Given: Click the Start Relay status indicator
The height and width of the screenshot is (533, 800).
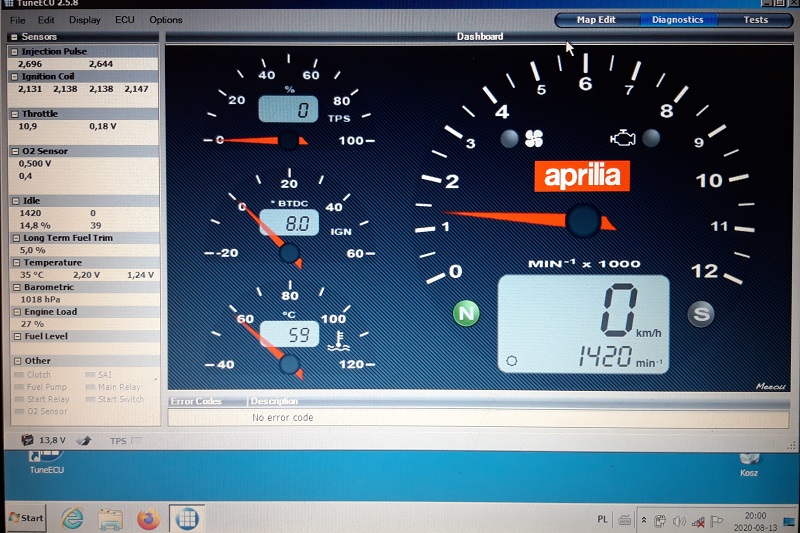Looking at the screenshot, I should tap(19, 399).
